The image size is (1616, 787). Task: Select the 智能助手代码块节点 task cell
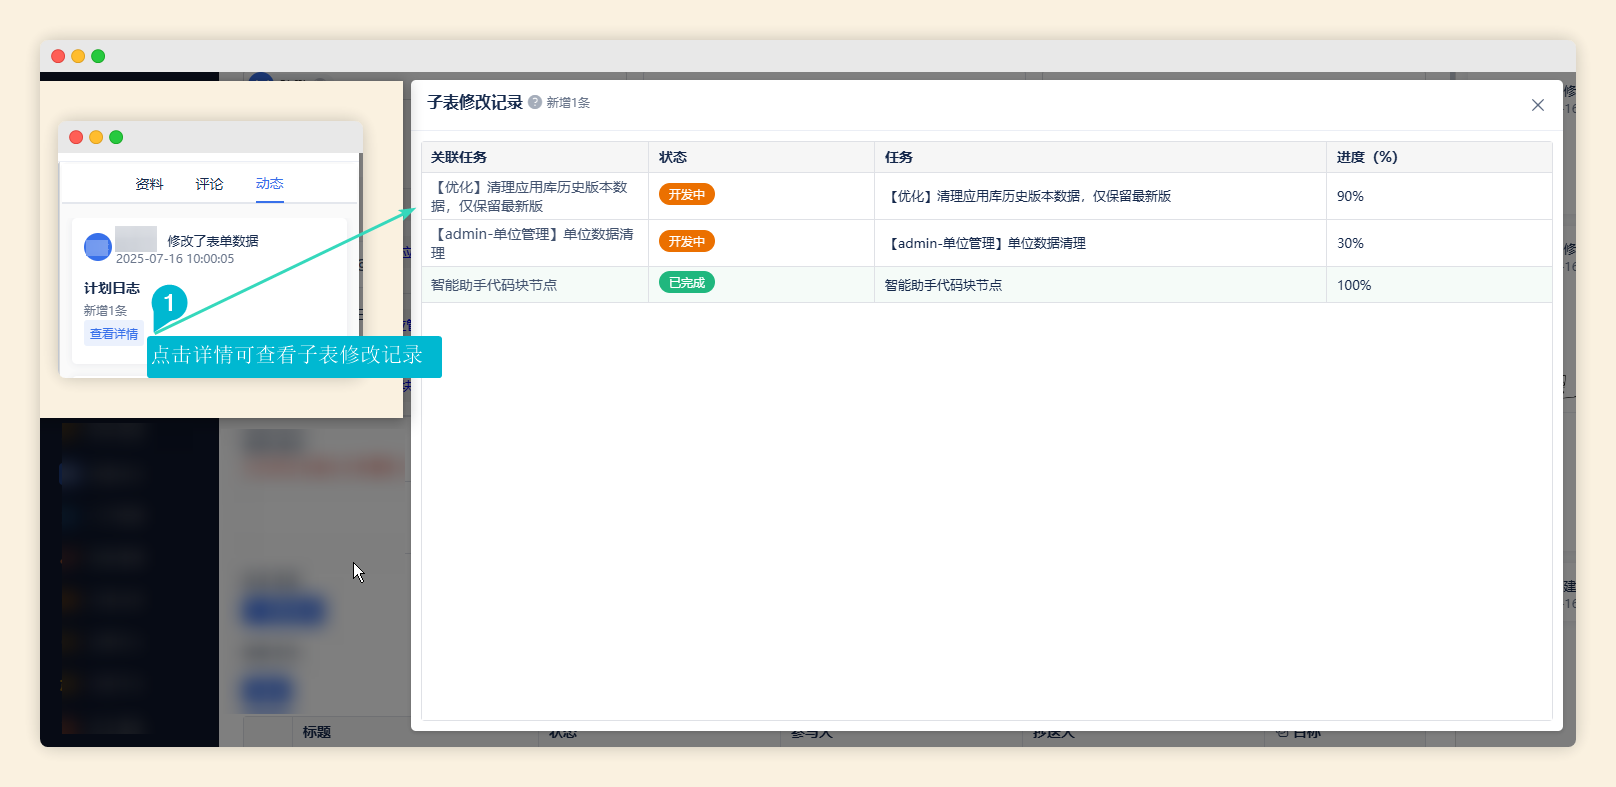click(943, 285)
